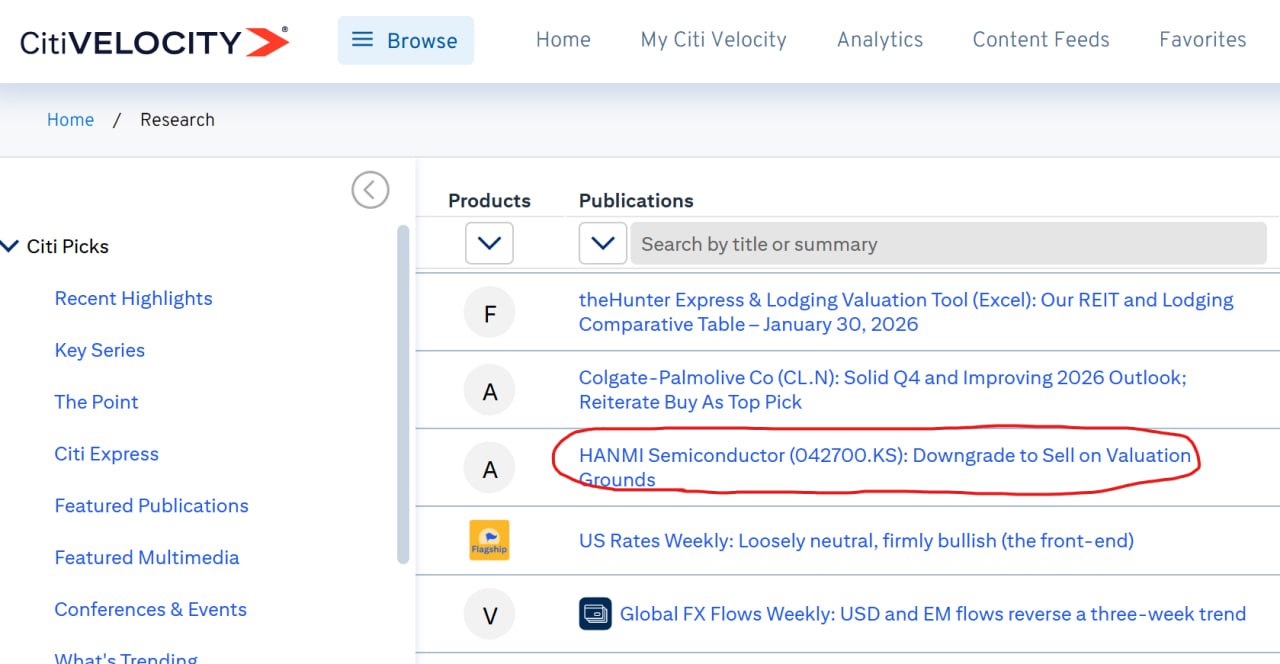The image size is (1280, 664).
Task: Collapse the sidebar with the circled arrow
Action: click(x=370, y=189)
